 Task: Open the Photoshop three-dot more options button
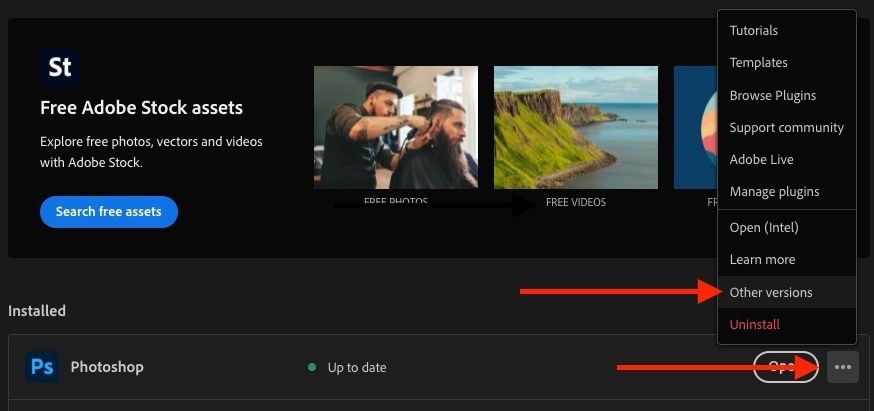[843, 367]
